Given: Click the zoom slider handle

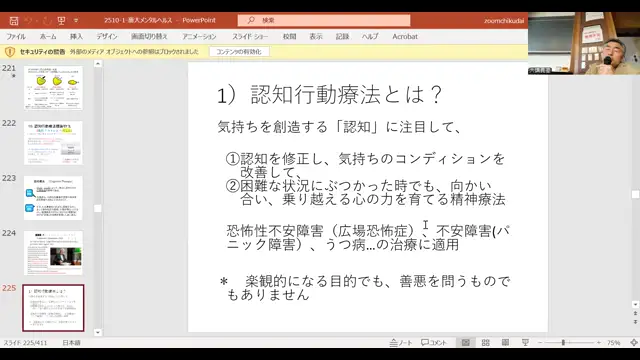Looking at the screenshot, I should 563,342.
